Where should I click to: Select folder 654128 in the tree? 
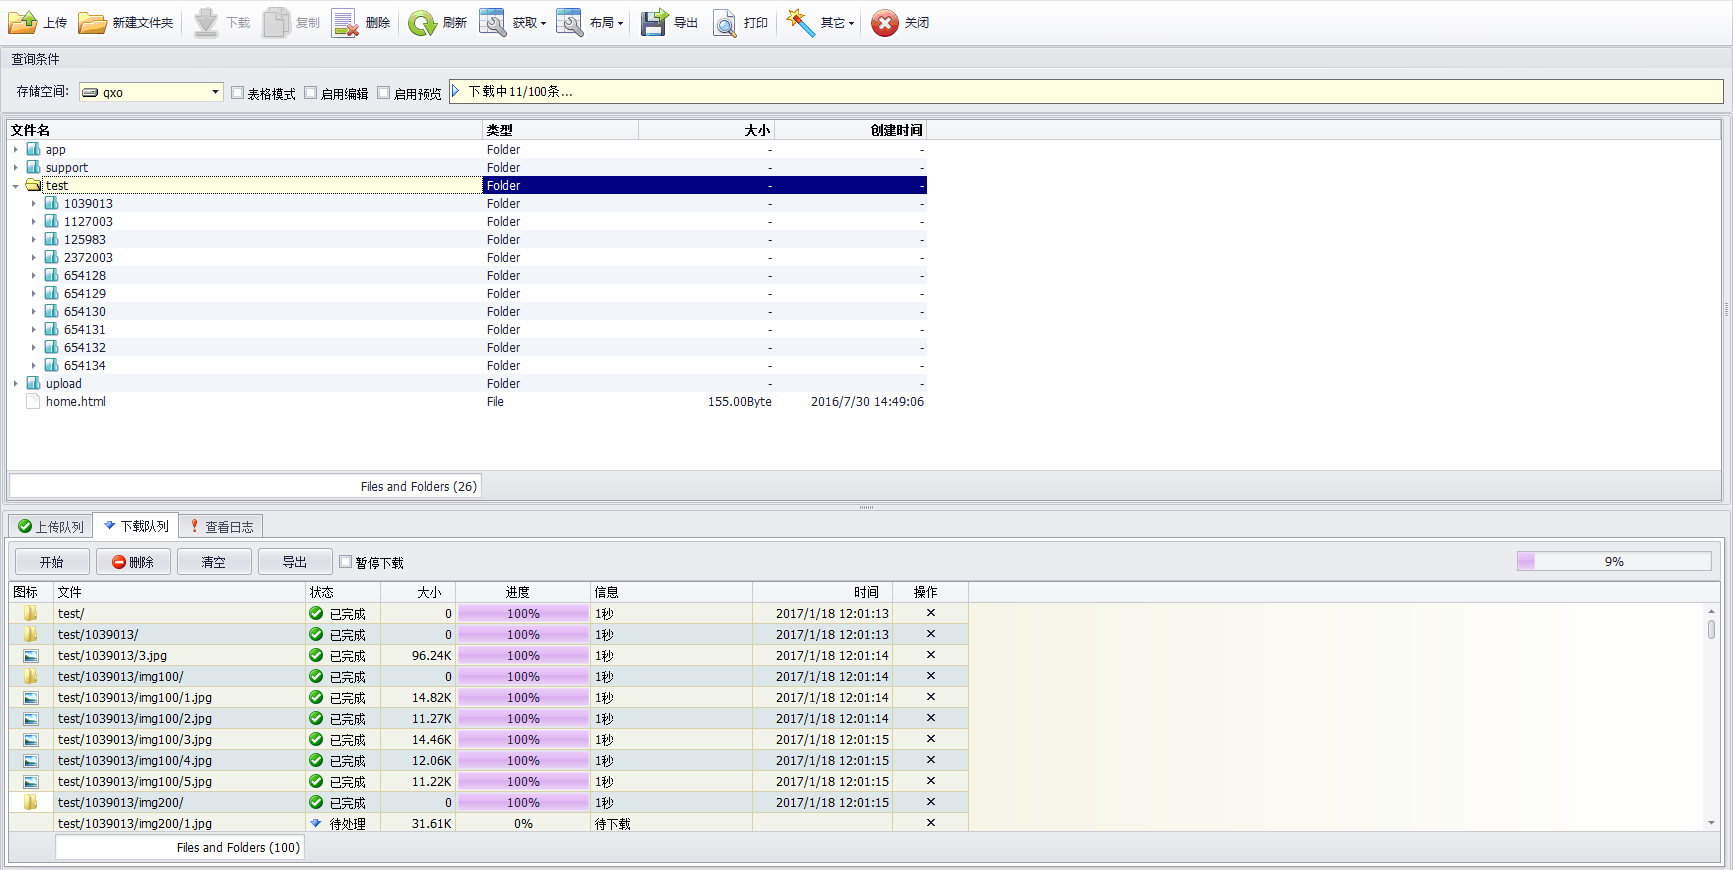[85, 276]
